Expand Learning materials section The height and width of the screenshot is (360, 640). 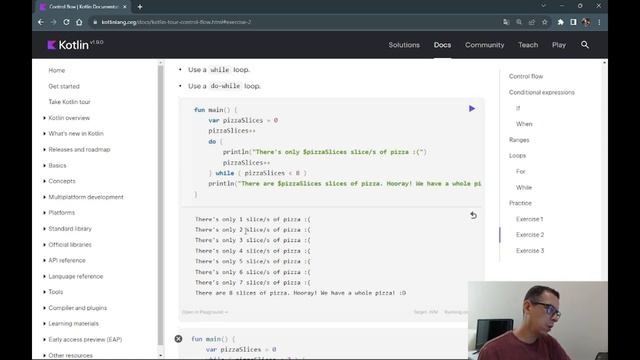pyautogui.click(x=73, y=323)
